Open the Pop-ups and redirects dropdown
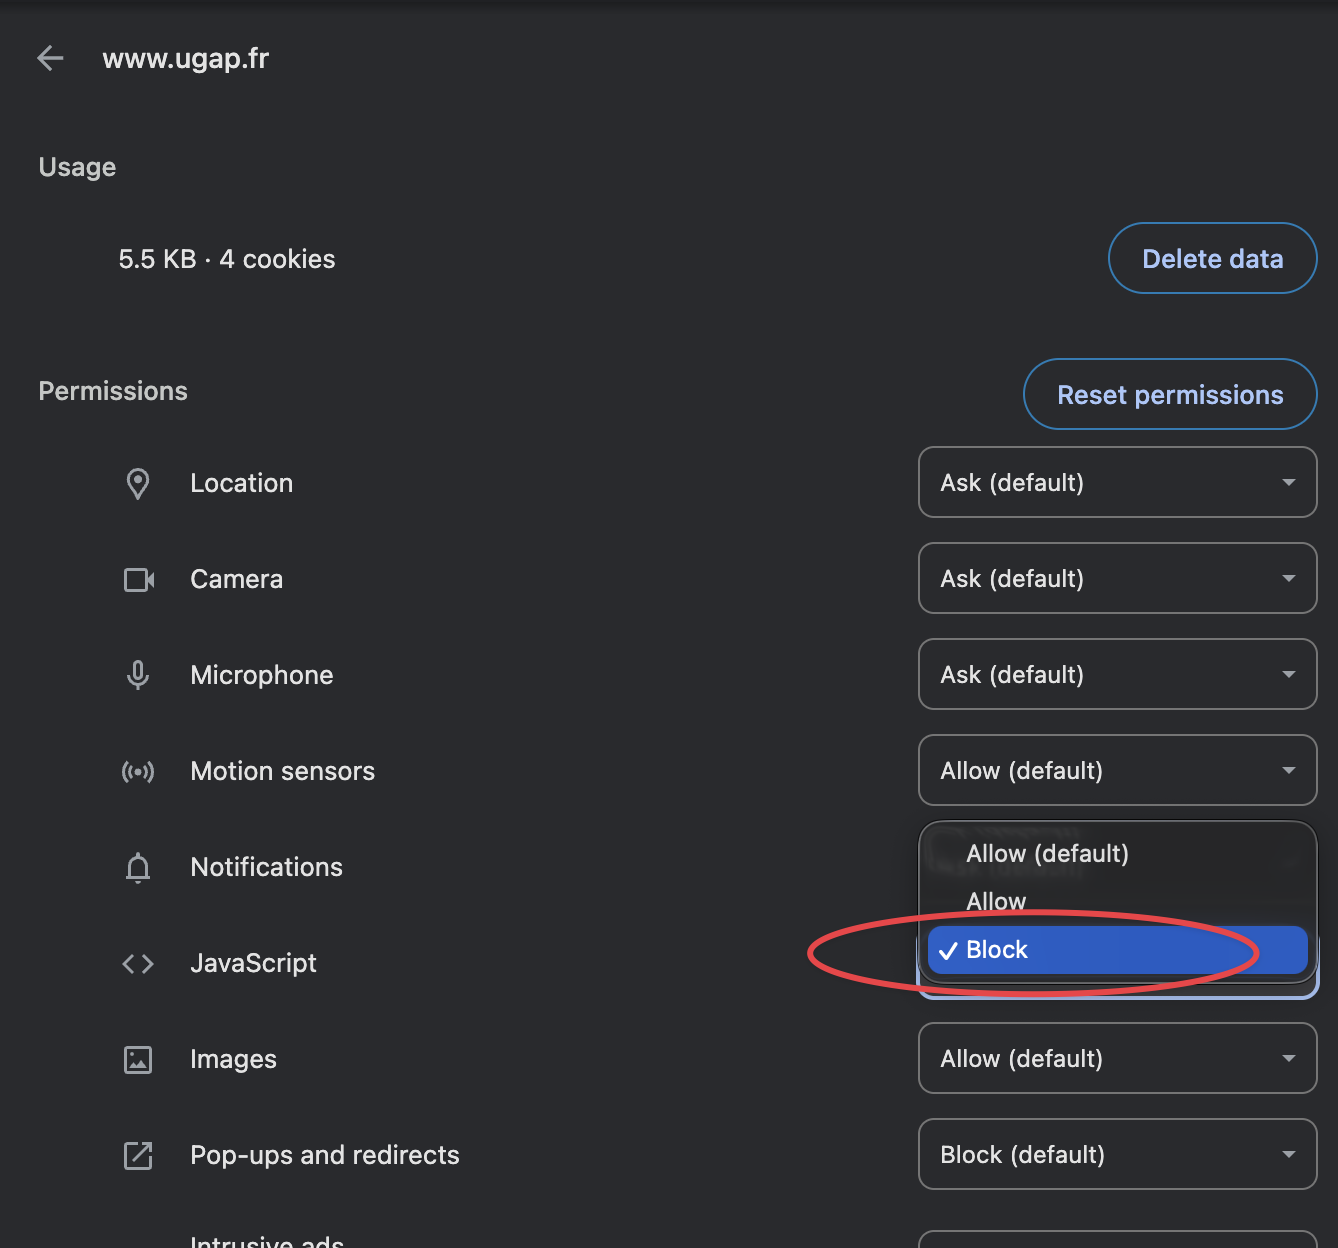 click(x=1117, y=1155)
